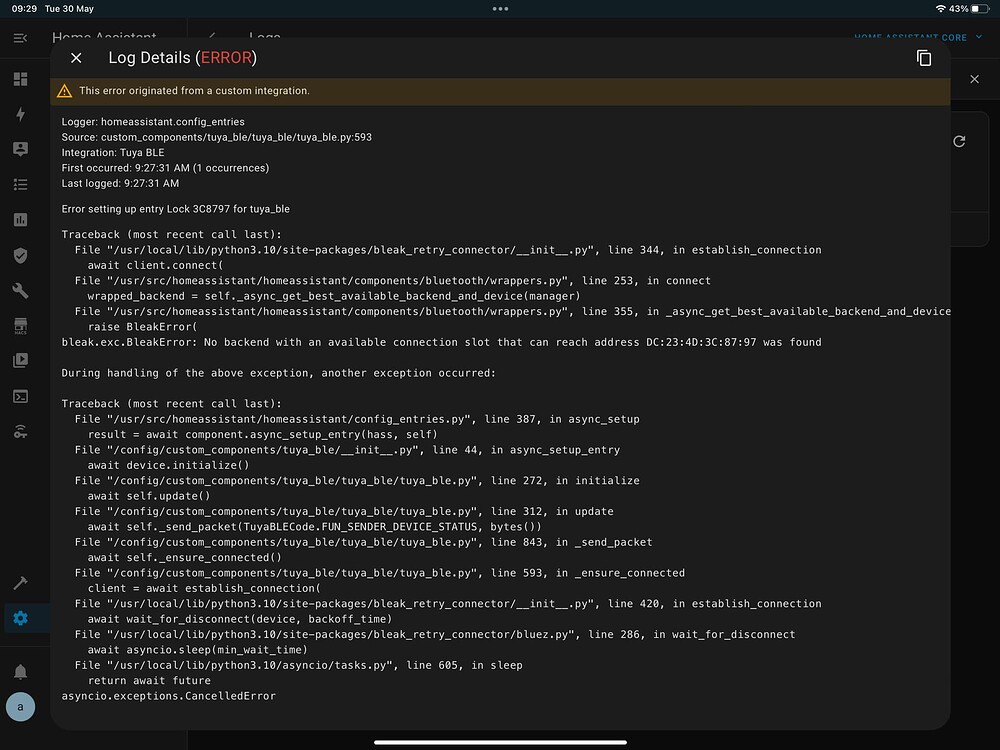
Task: Copy the log details to clipboard
Action: [924, 58]
